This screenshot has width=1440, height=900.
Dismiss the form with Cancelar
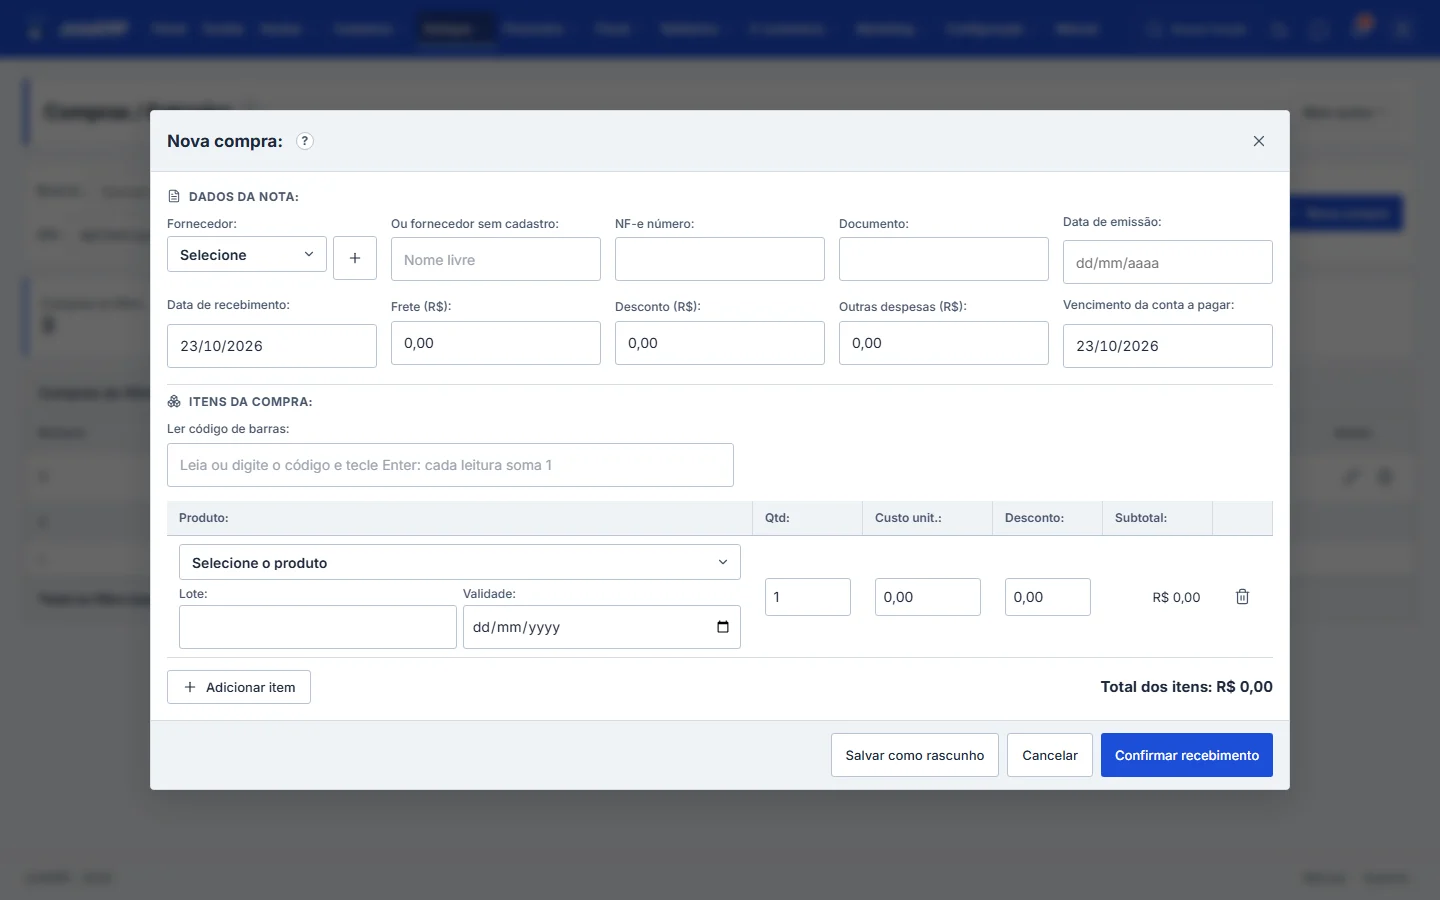coord(1050,755)
